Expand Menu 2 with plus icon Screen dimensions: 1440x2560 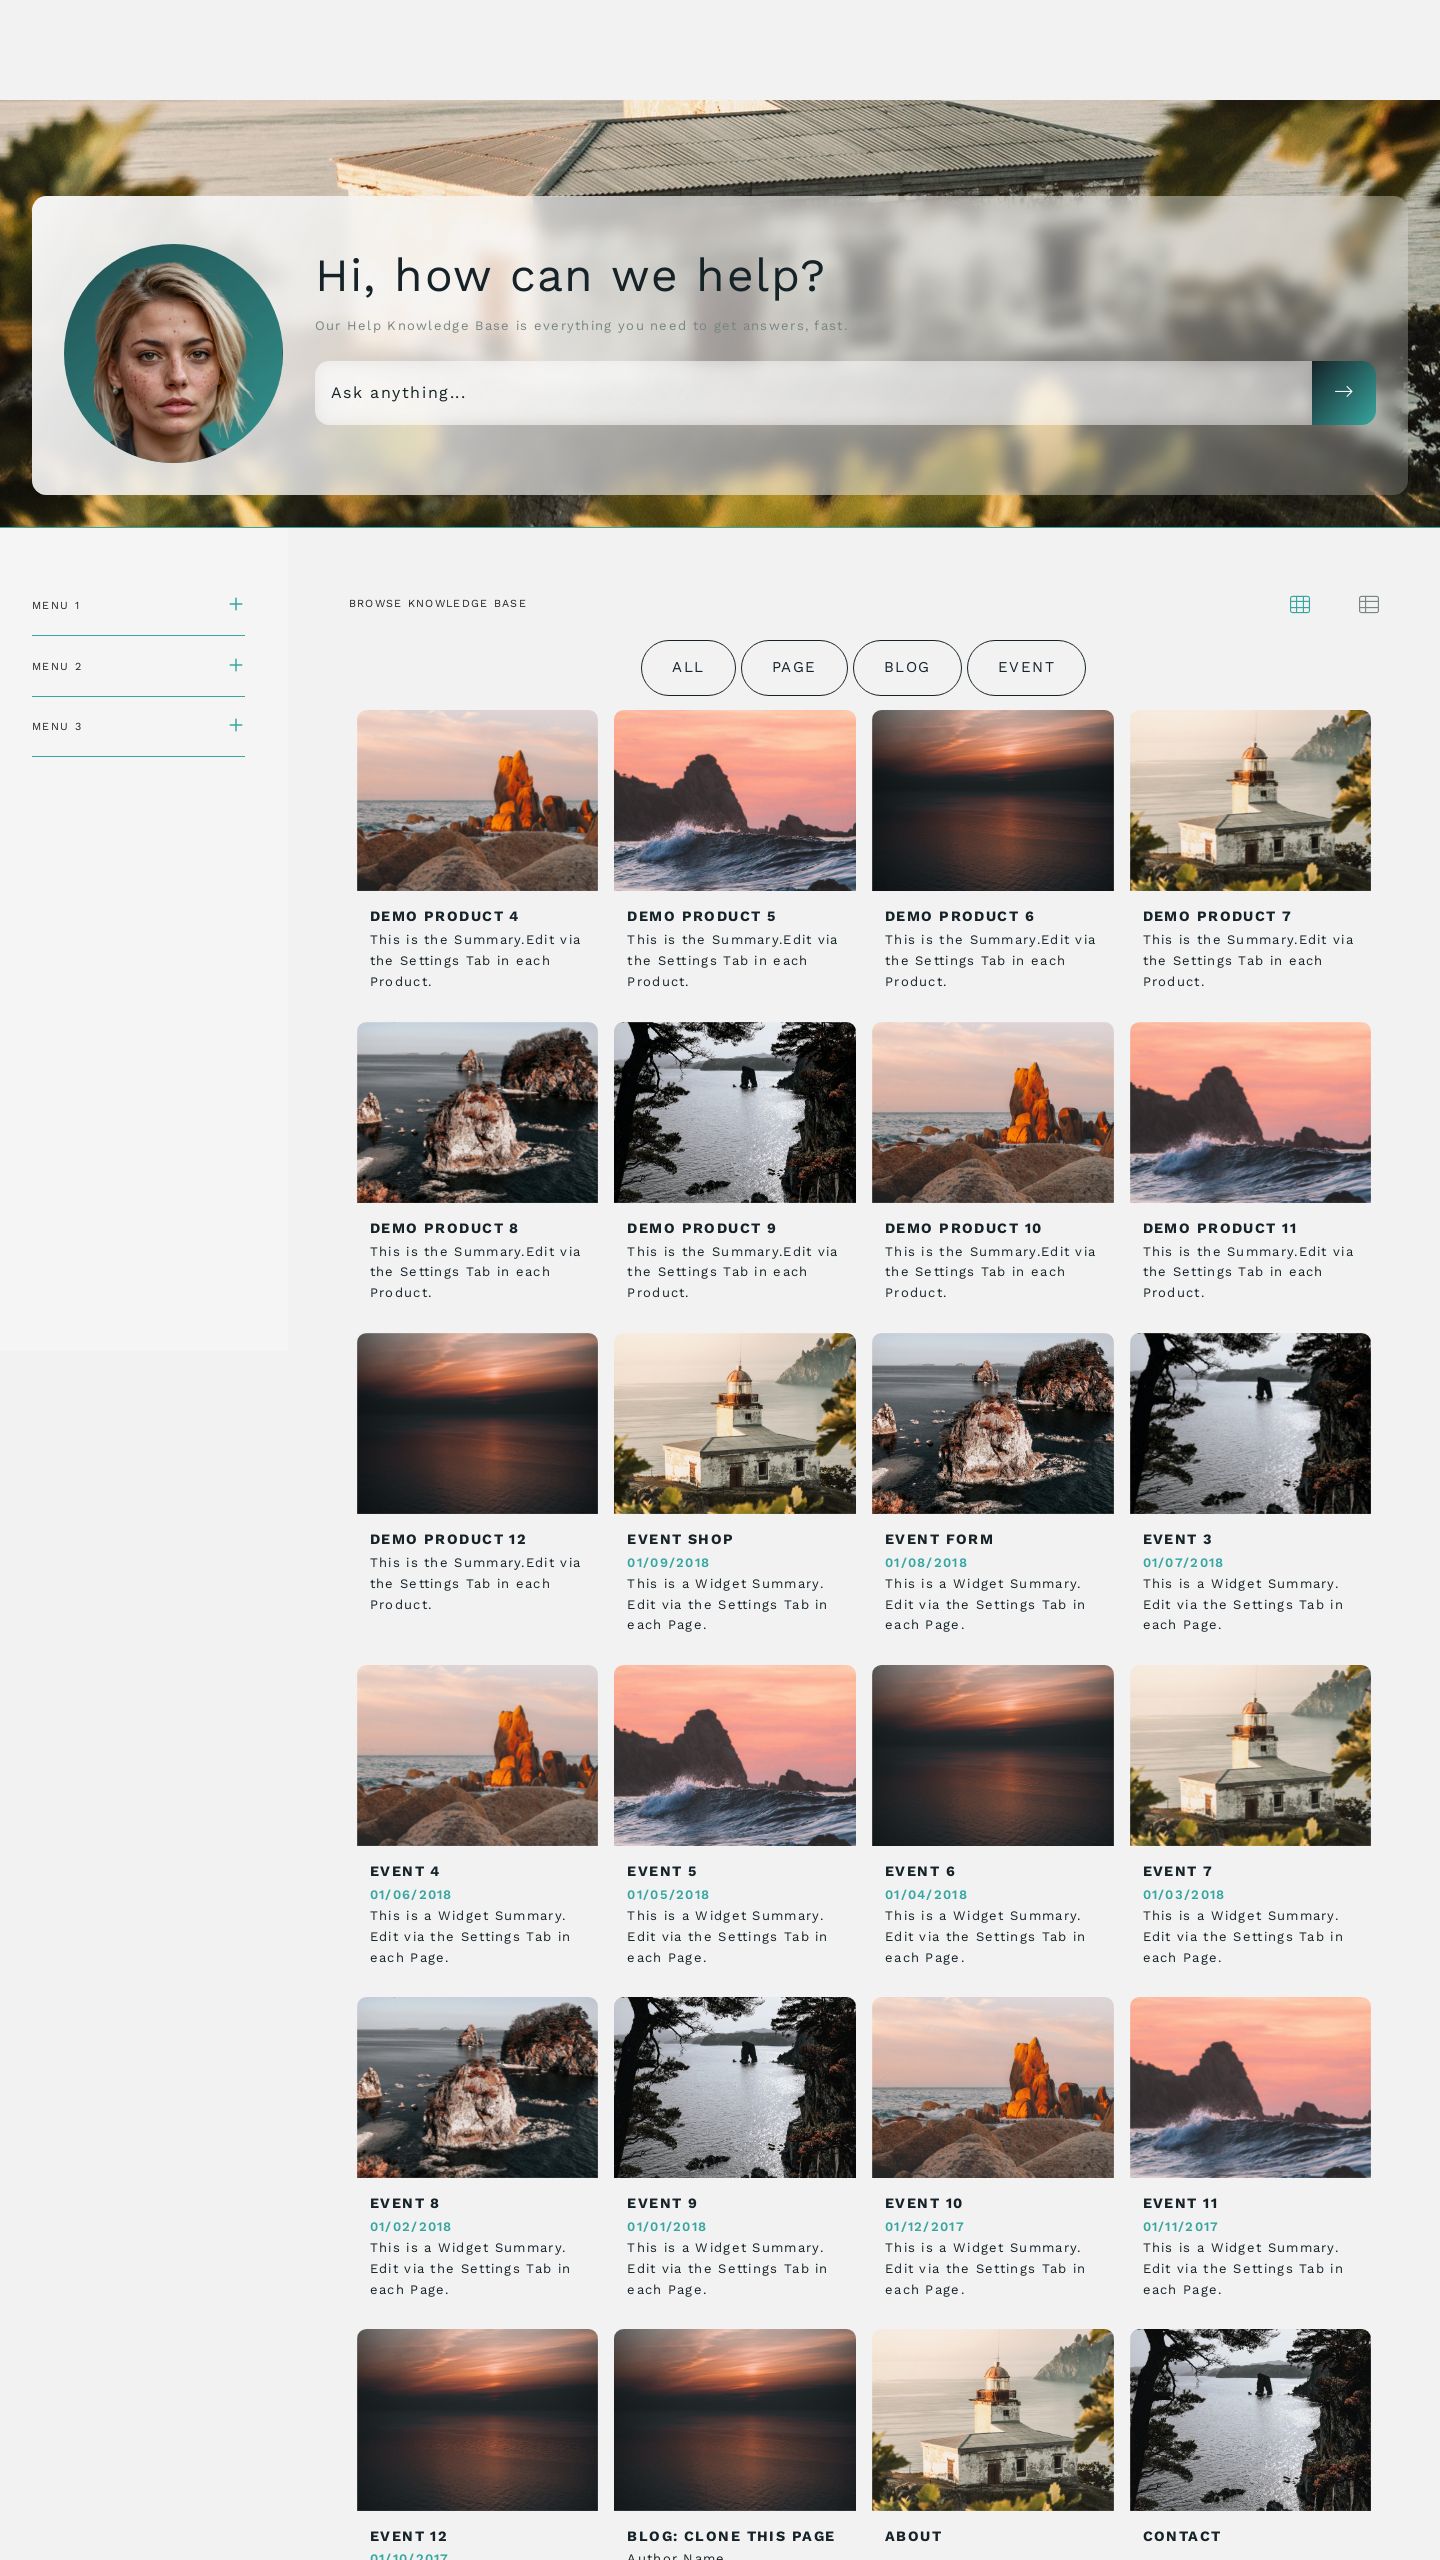[236, 665]
